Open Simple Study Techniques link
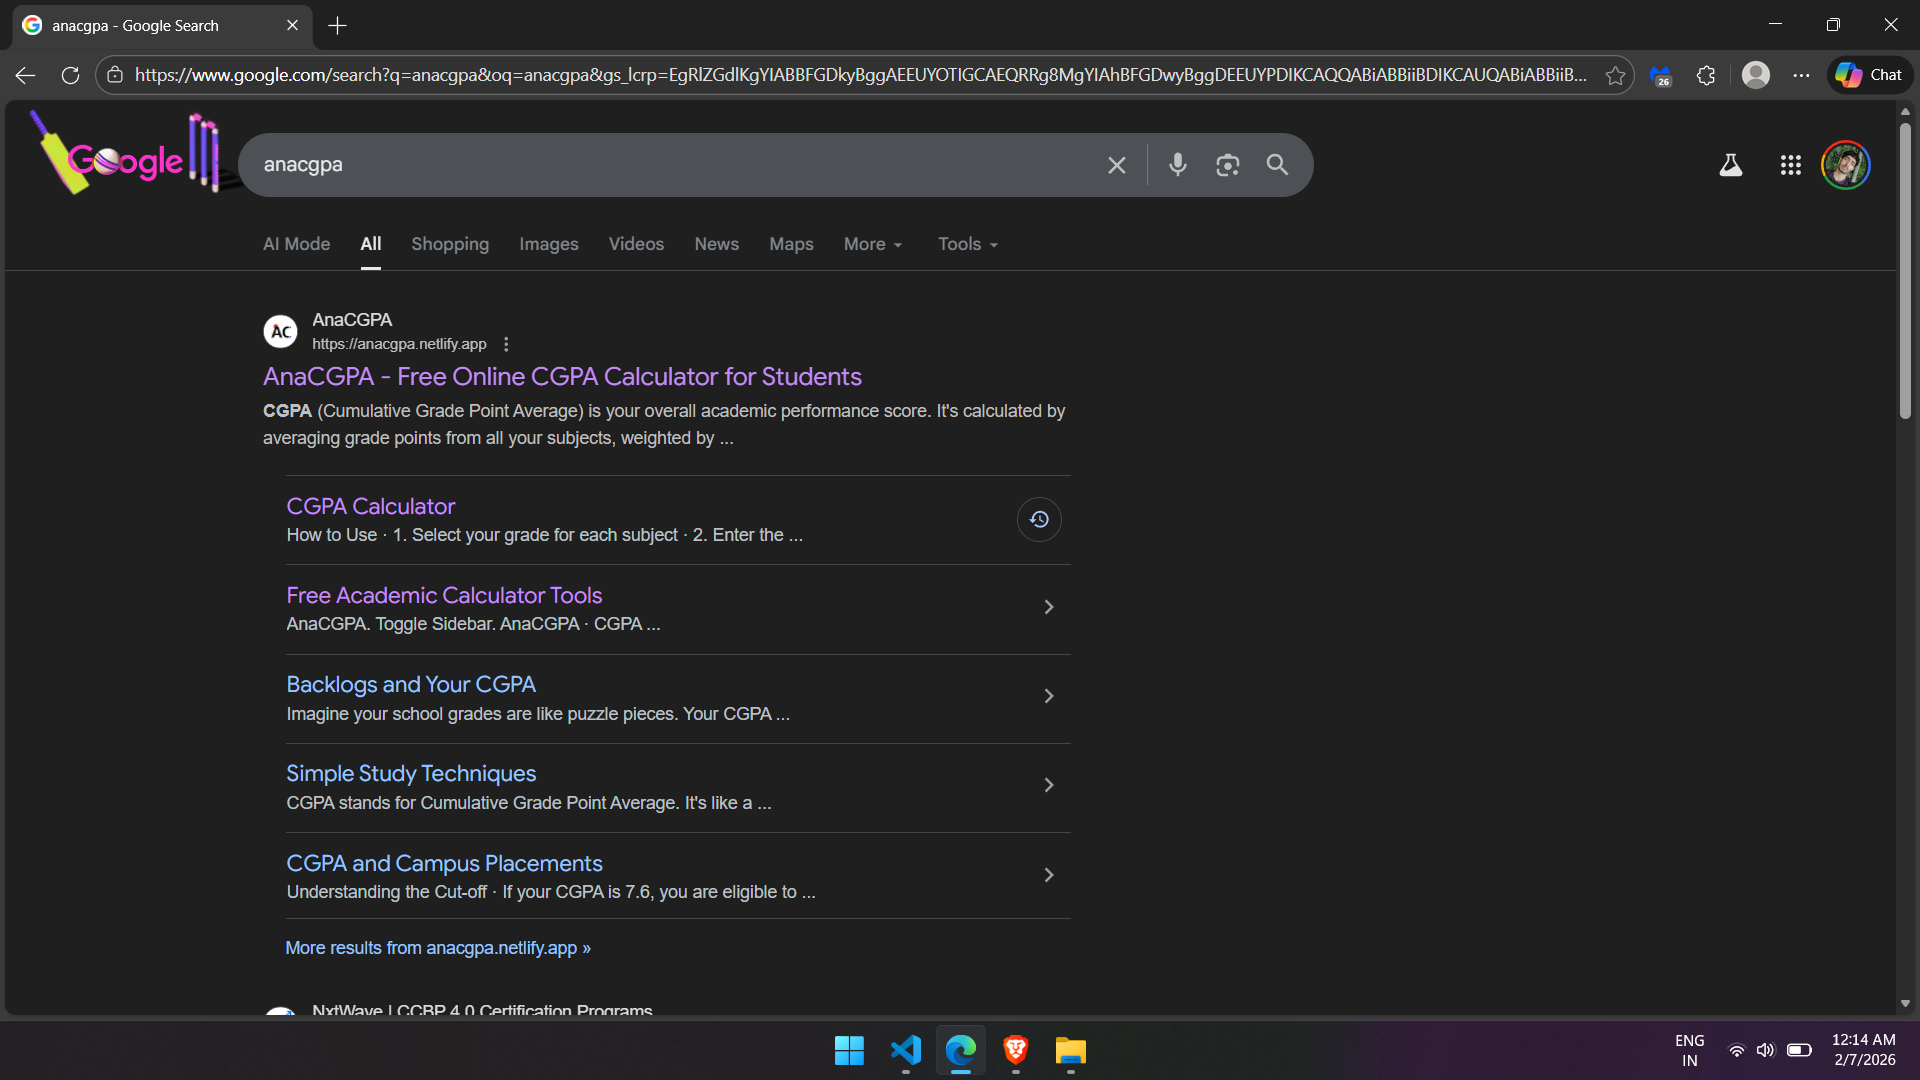 411,774
